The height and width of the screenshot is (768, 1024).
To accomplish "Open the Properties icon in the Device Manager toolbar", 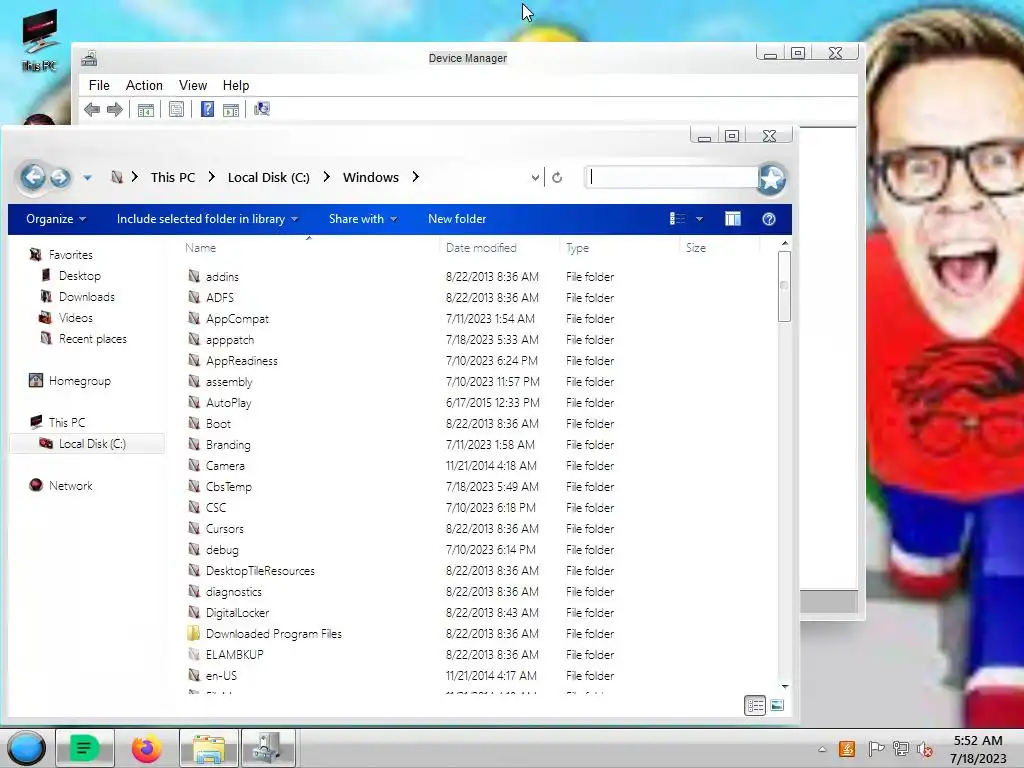I will 176,110.
